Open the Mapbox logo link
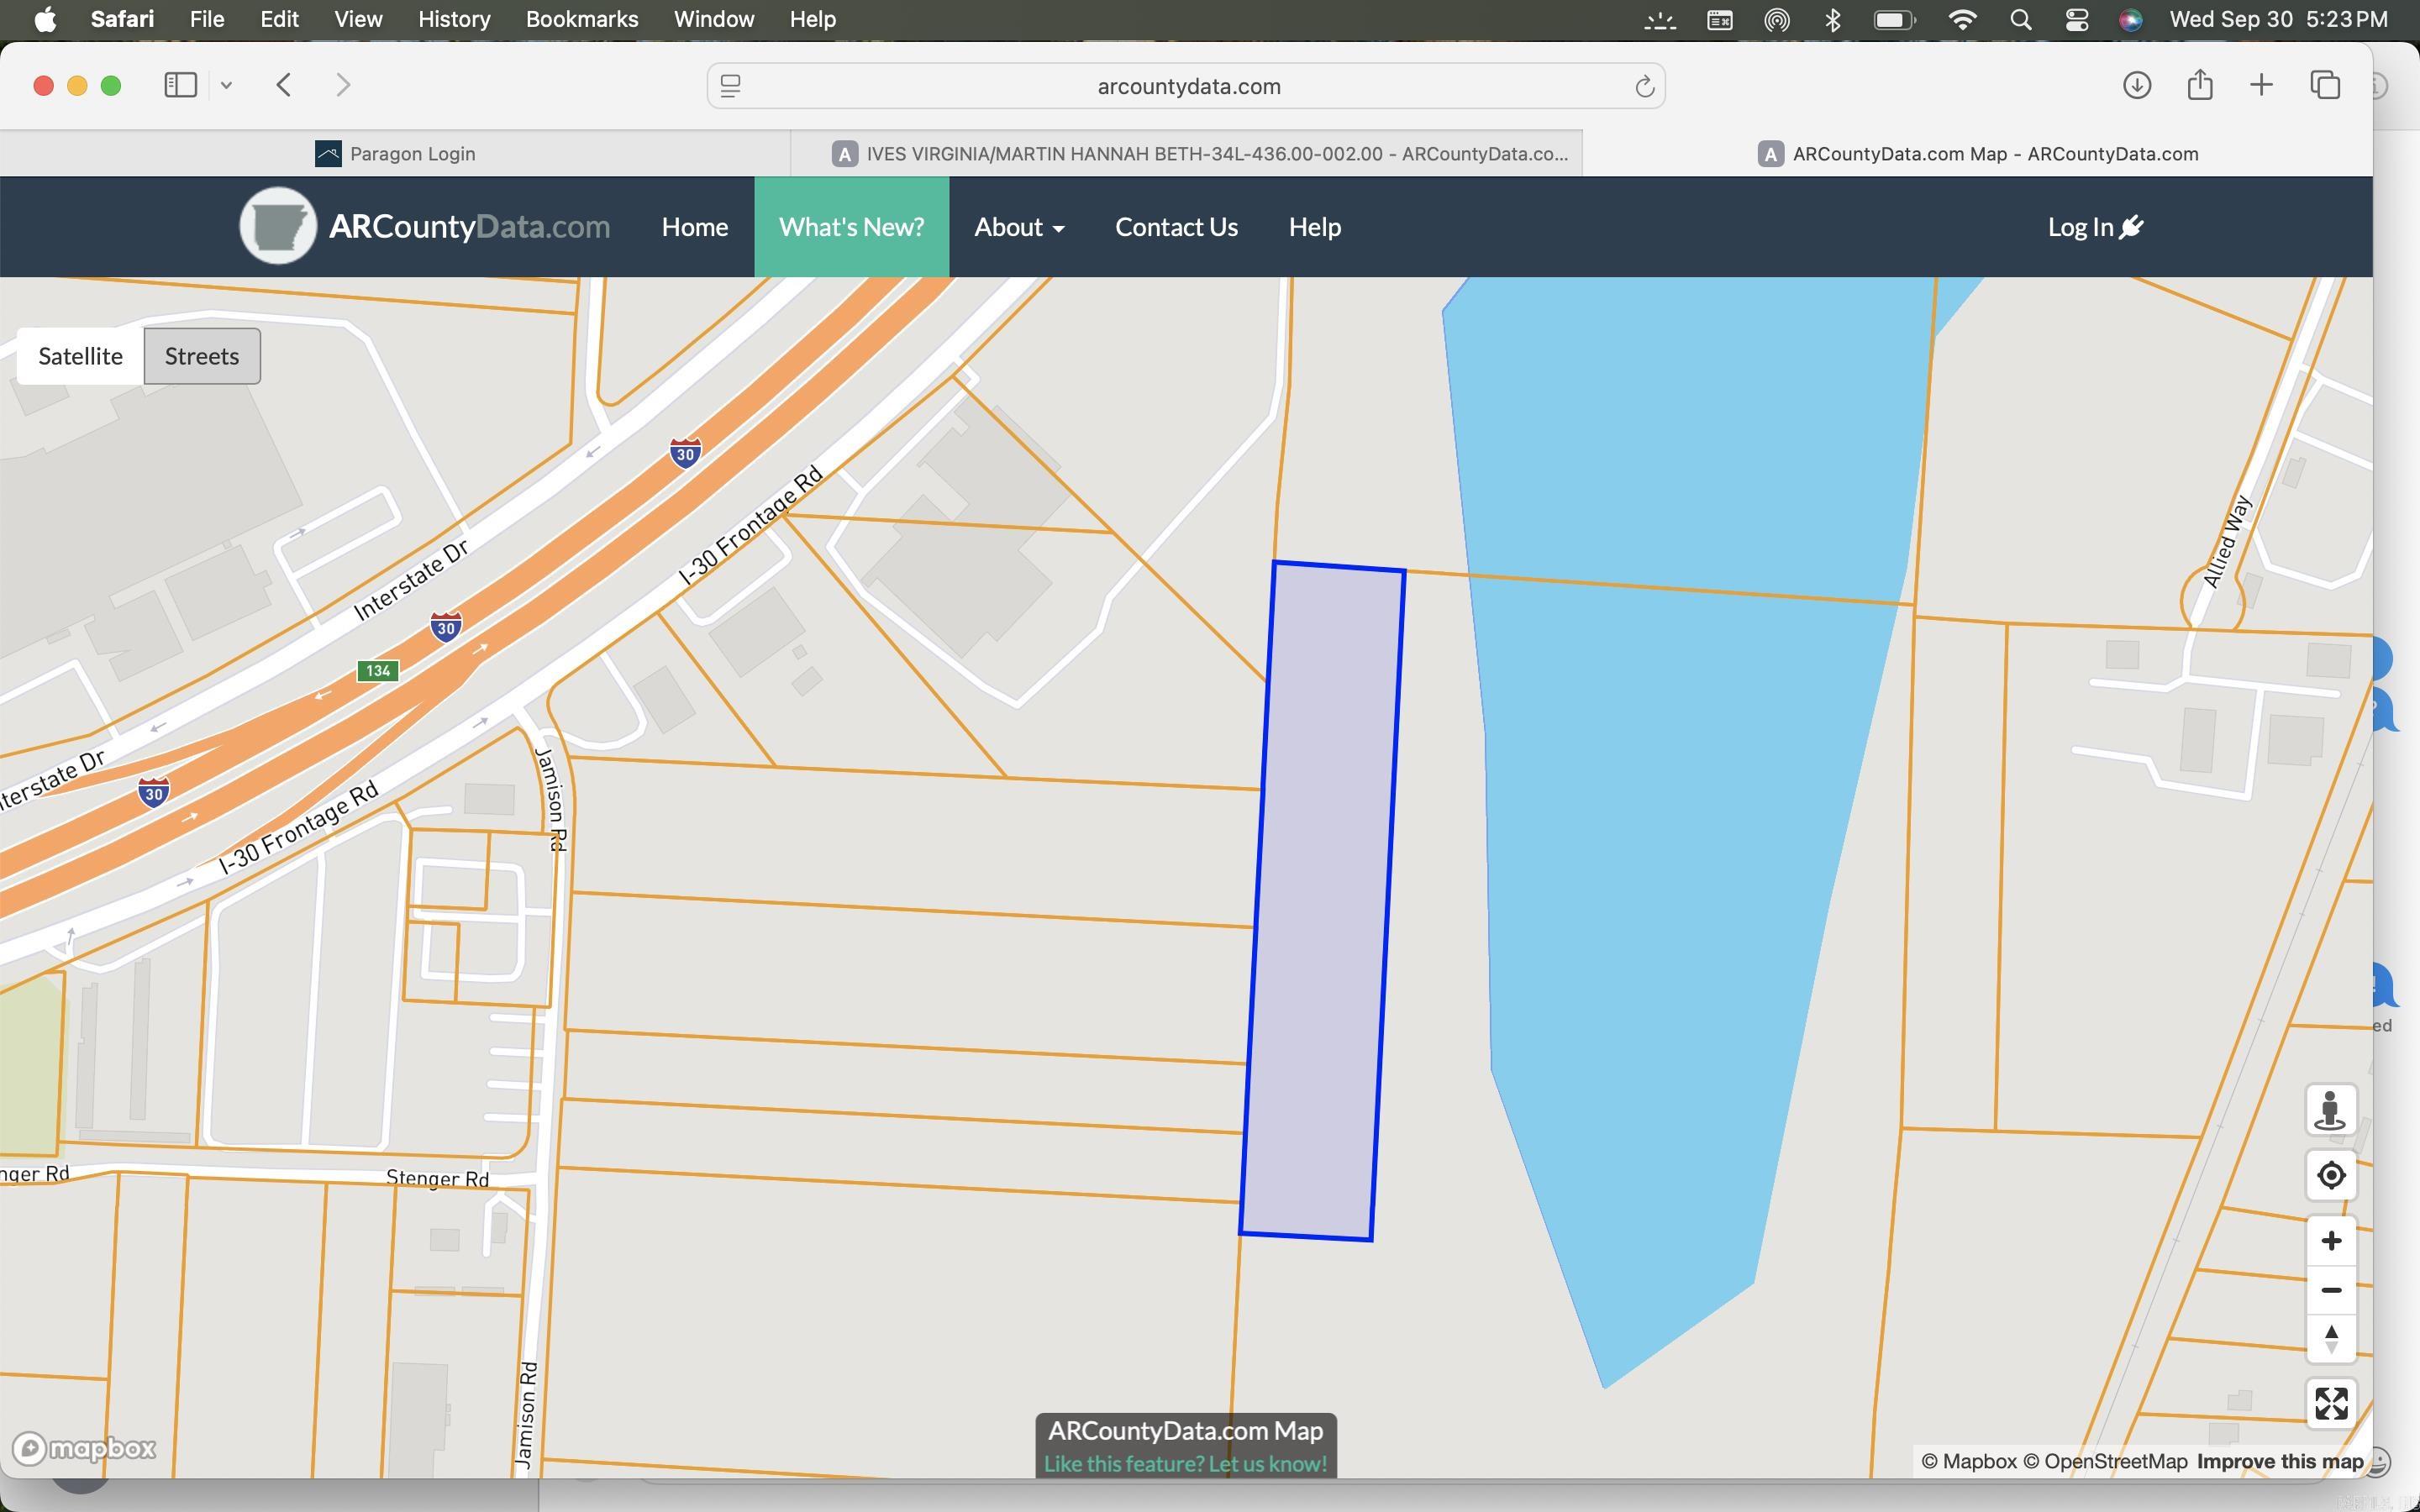2420x1512 pixels. point(84,1447)
